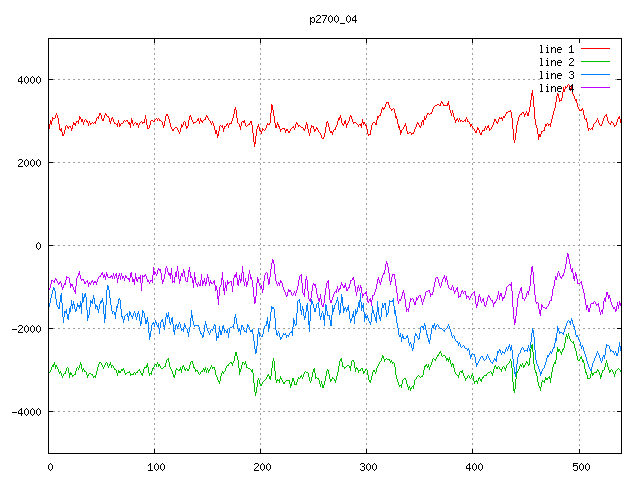Click the x-axis label 200
Viewport: 640px width, 480px height.
point(262,467)
